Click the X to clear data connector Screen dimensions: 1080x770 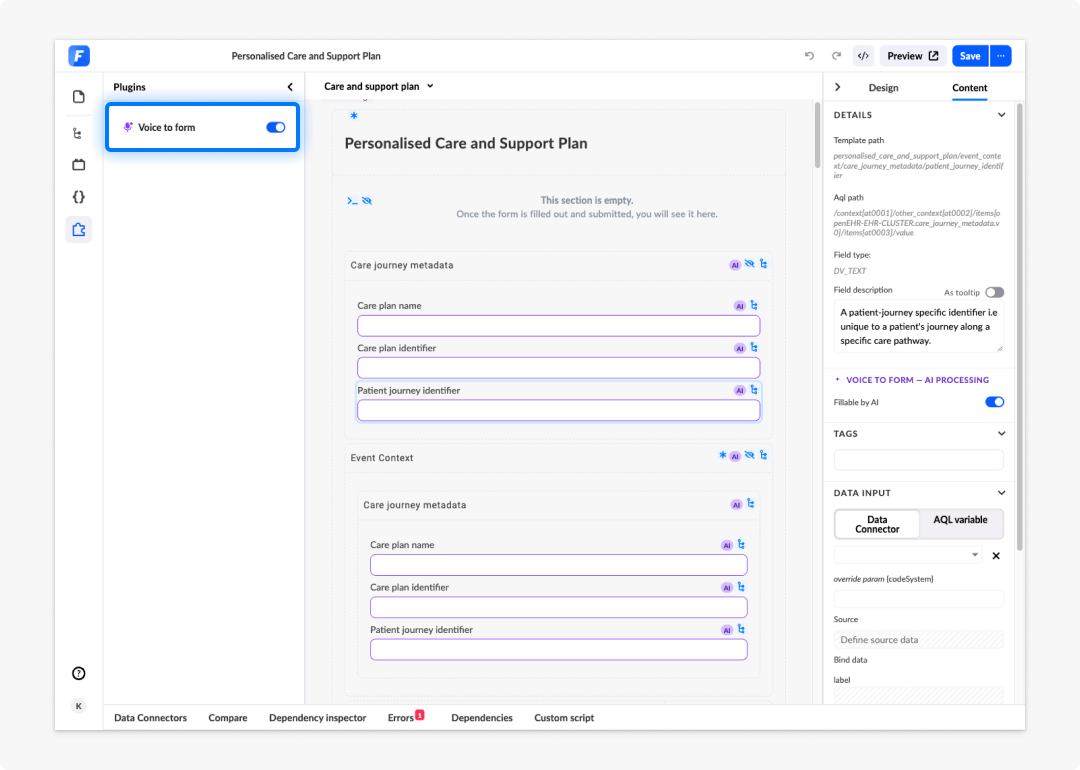click(x=996, y=556)
